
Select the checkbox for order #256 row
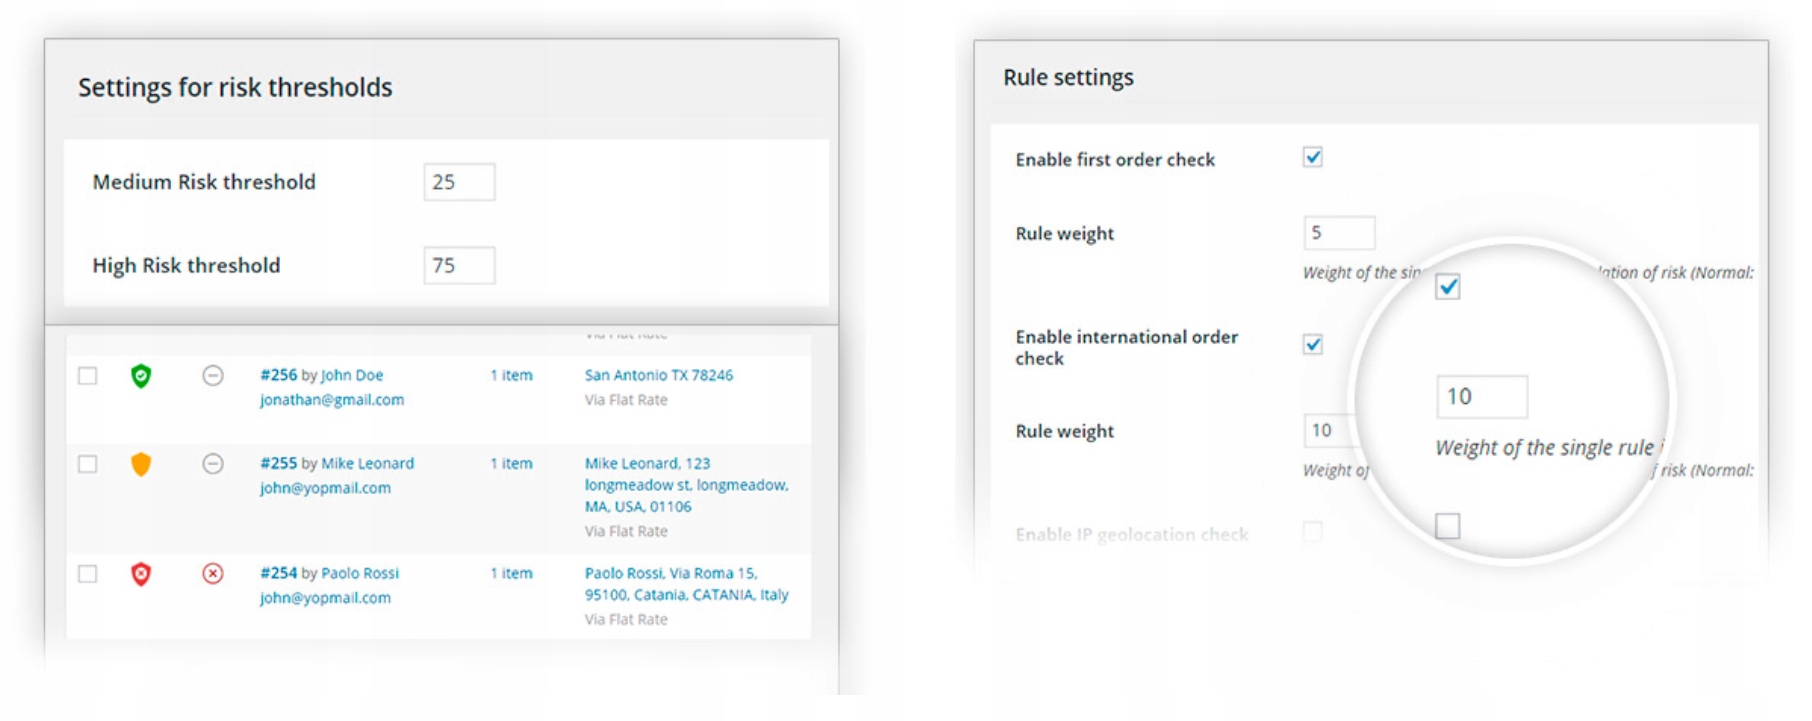click(x=88, y=376)
